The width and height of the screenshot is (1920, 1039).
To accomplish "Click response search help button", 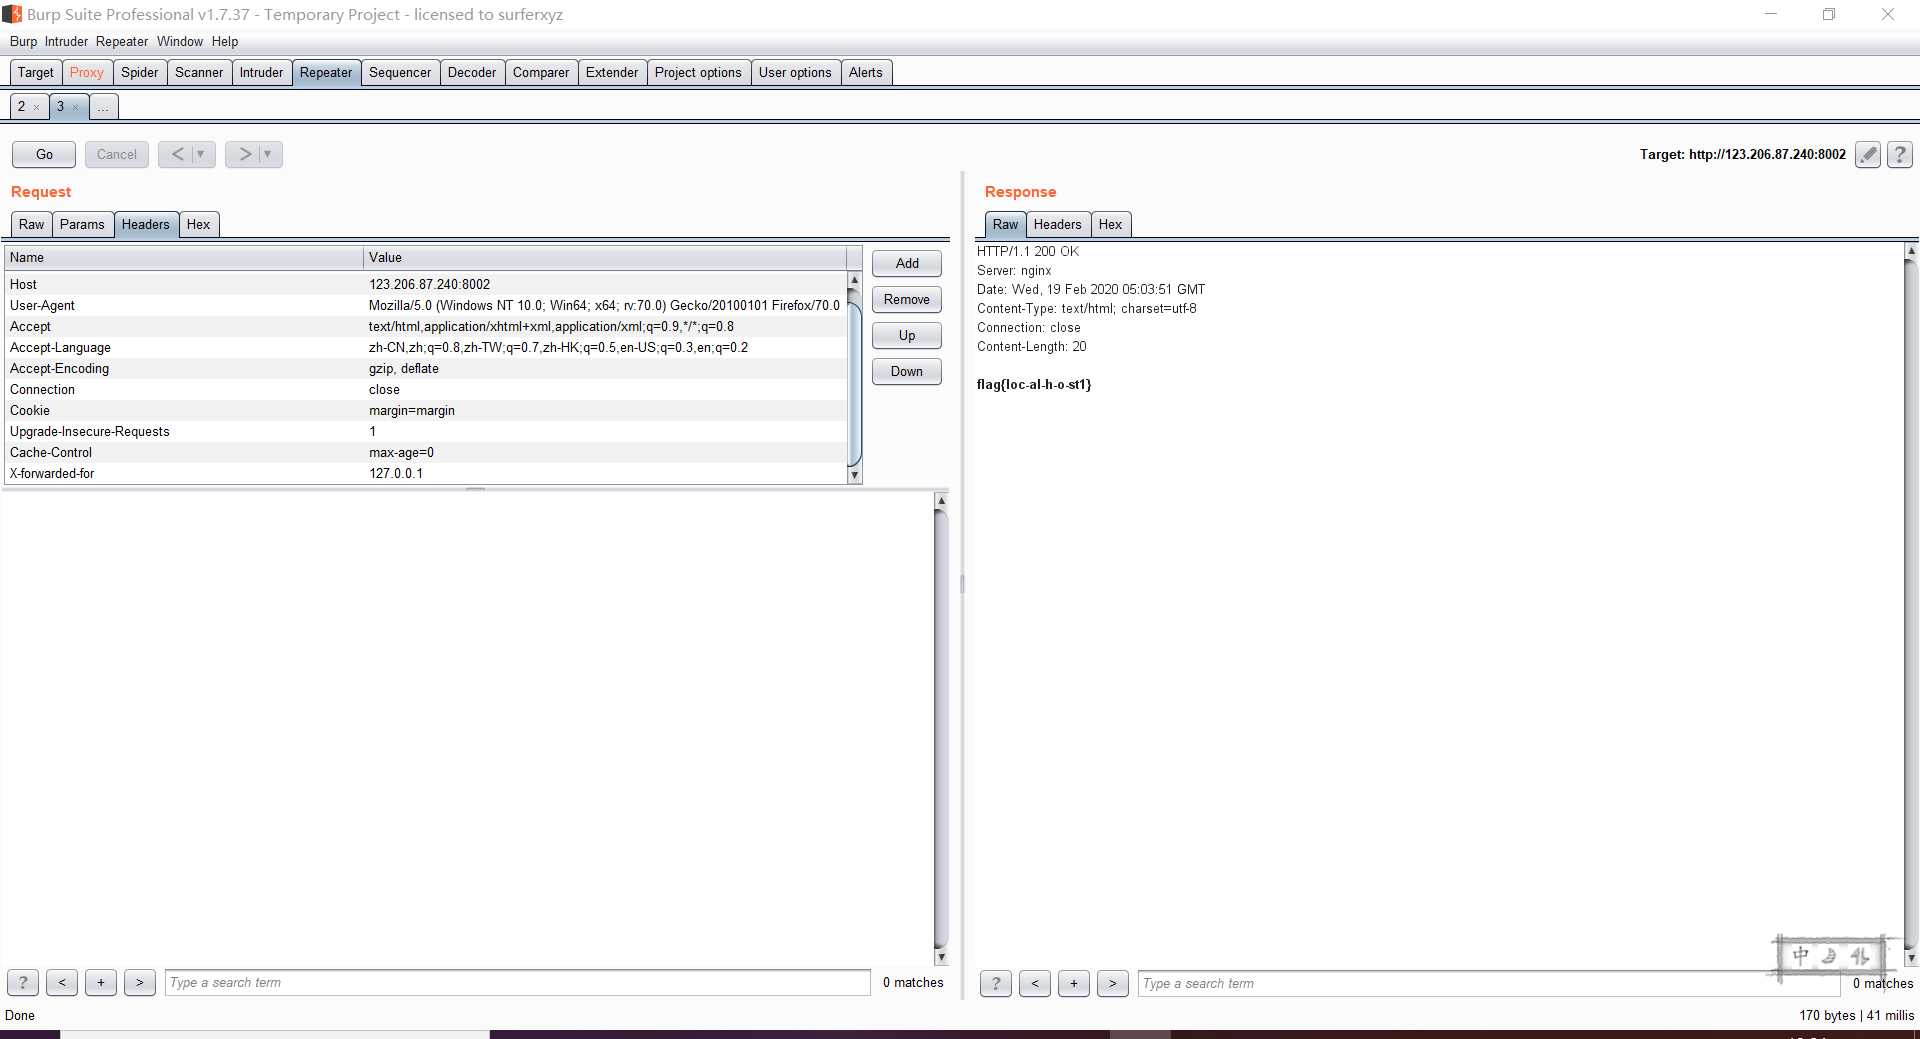I will point(995,983).
